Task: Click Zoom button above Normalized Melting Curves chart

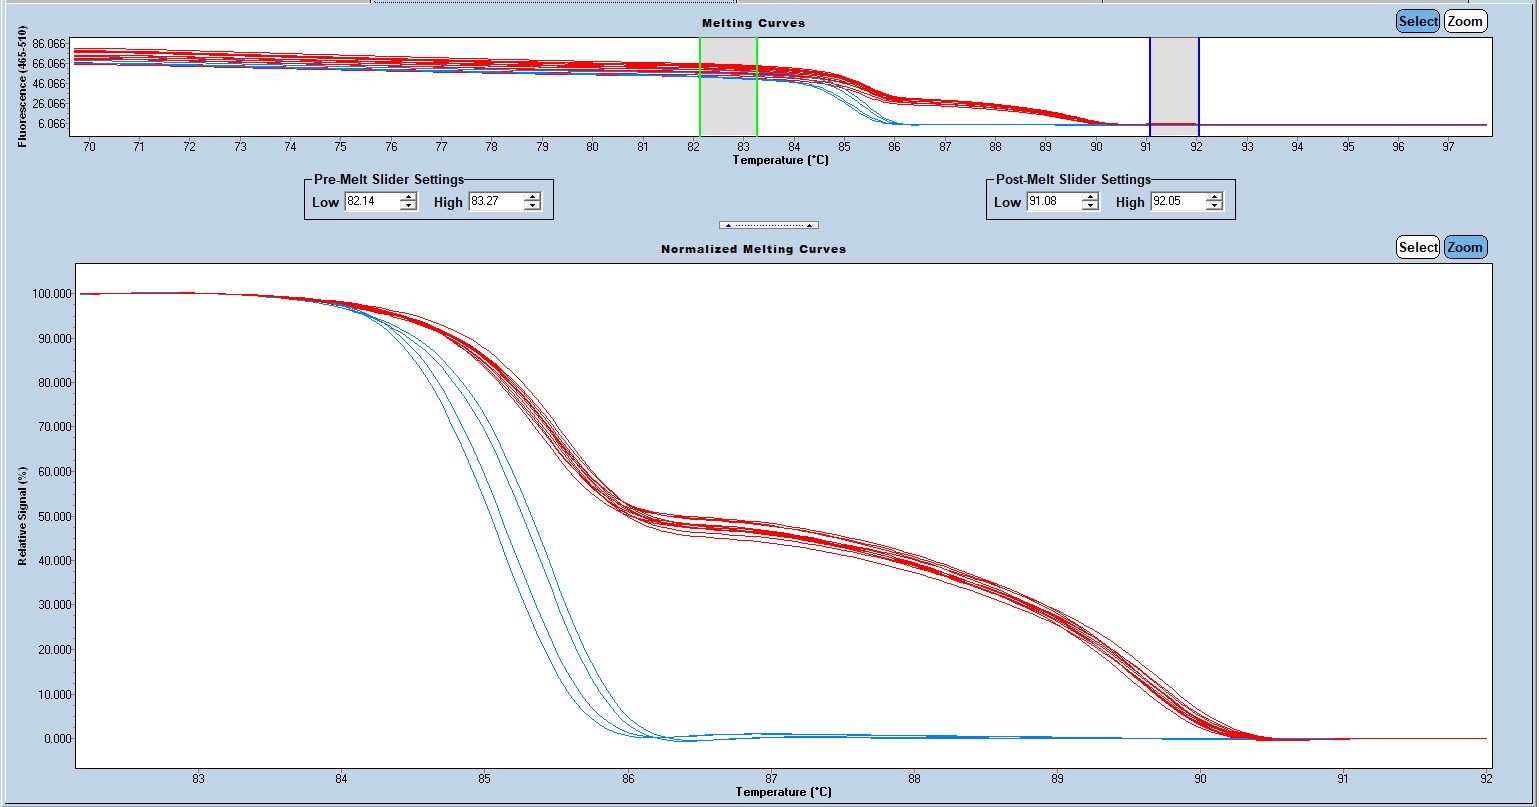Action: click(x=1466, y=247)
